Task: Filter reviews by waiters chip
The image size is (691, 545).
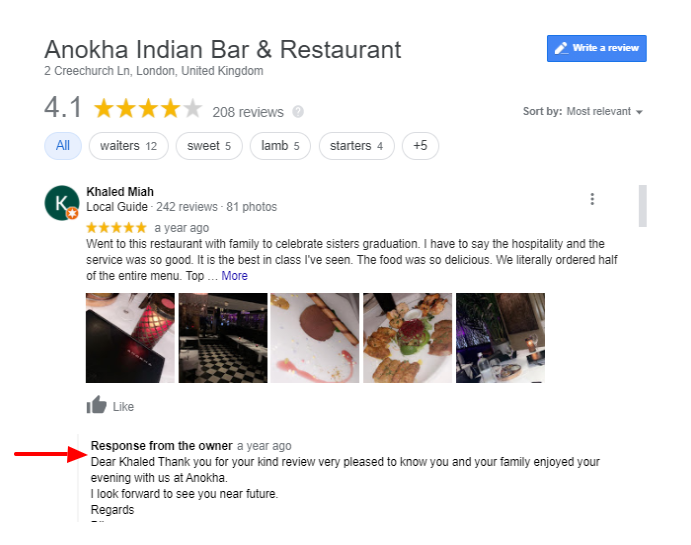Action: click(128, 146)
